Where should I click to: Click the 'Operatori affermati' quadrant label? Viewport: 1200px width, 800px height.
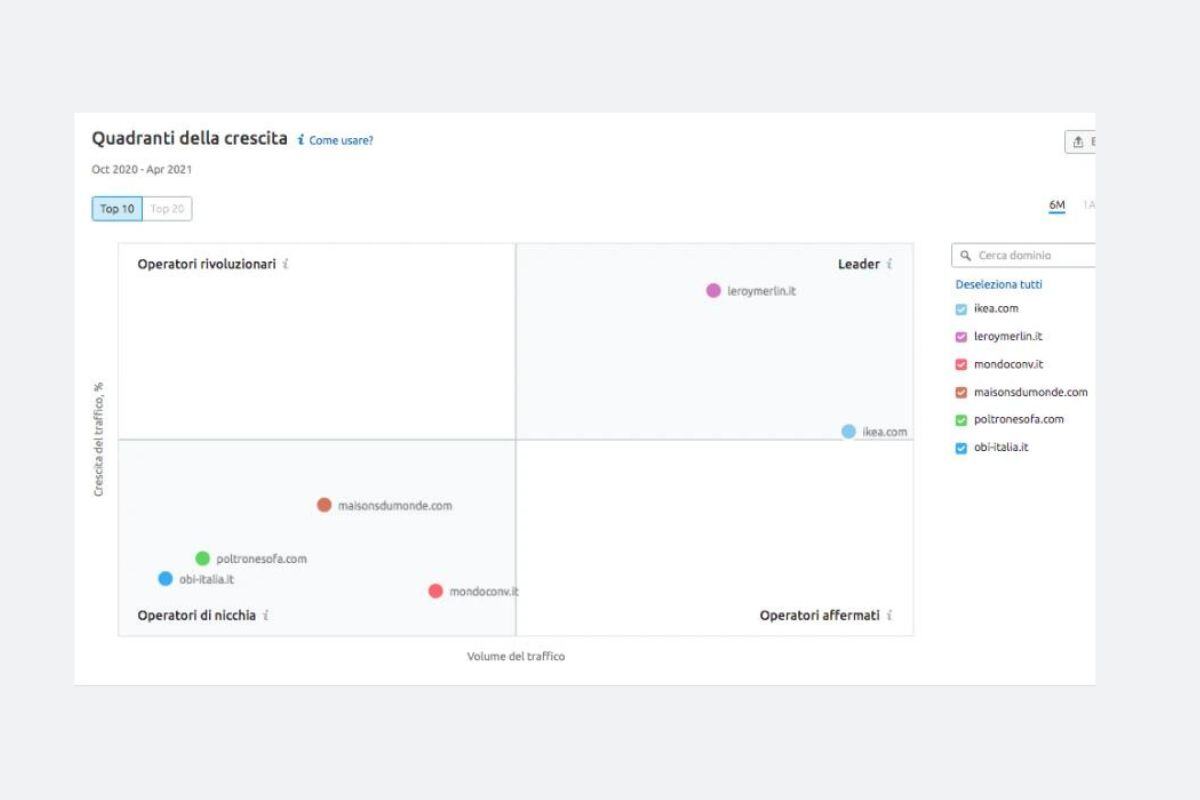[820, 615]
